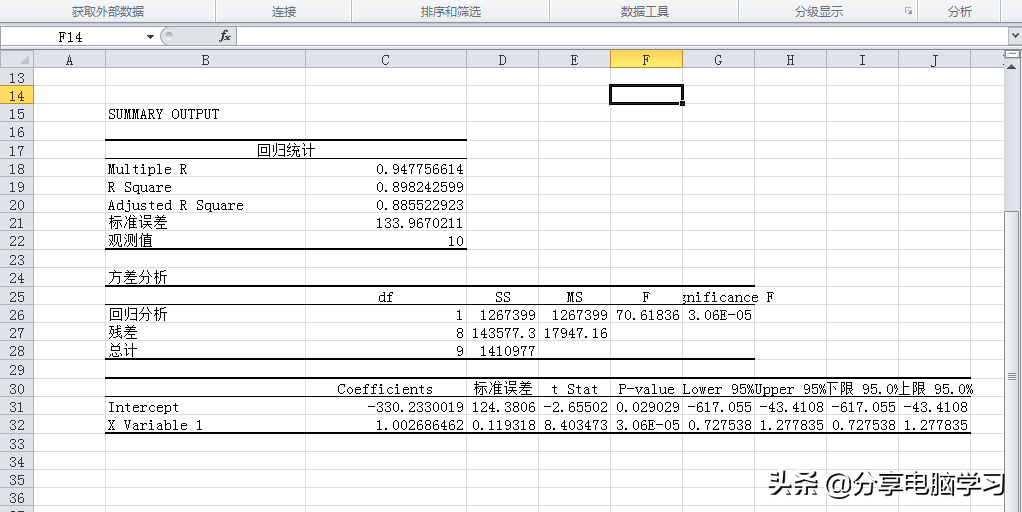Expand the formula bar with the right-end arrow
The width and height of the screenshot is (1022, 512).
pos(1013,36)
